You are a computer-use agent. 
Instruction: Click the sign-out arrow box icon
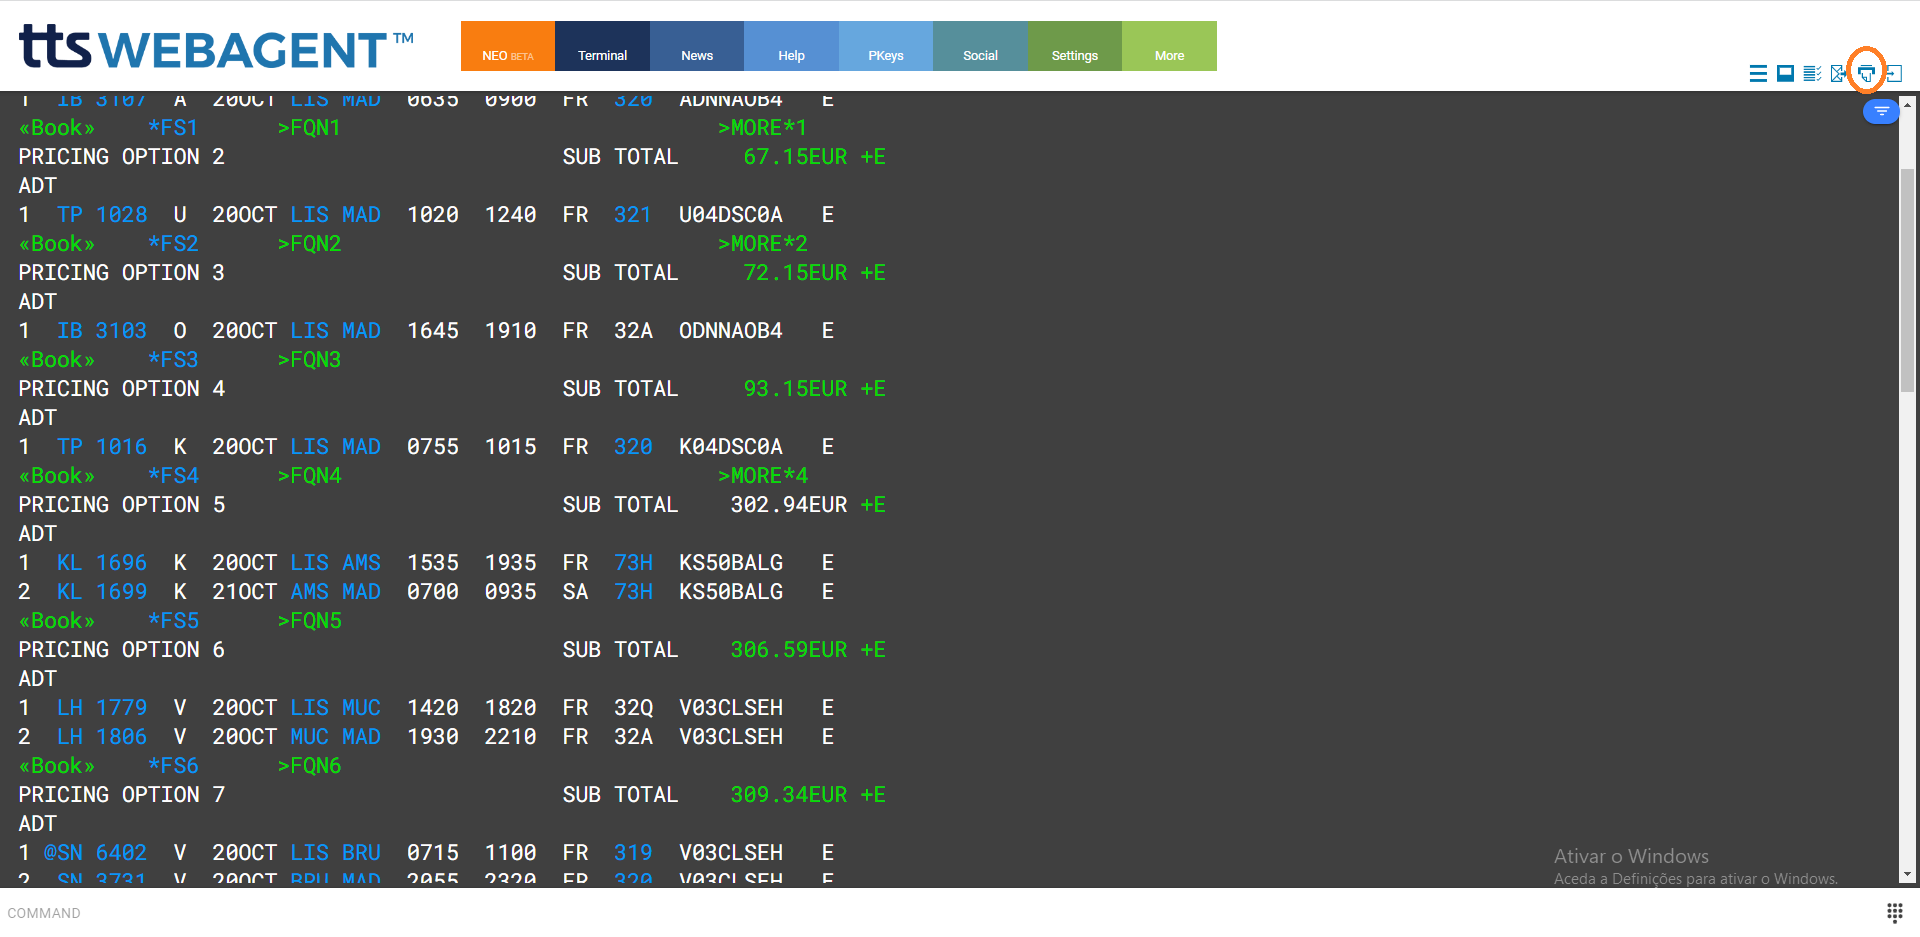[x=1894, y=73]
